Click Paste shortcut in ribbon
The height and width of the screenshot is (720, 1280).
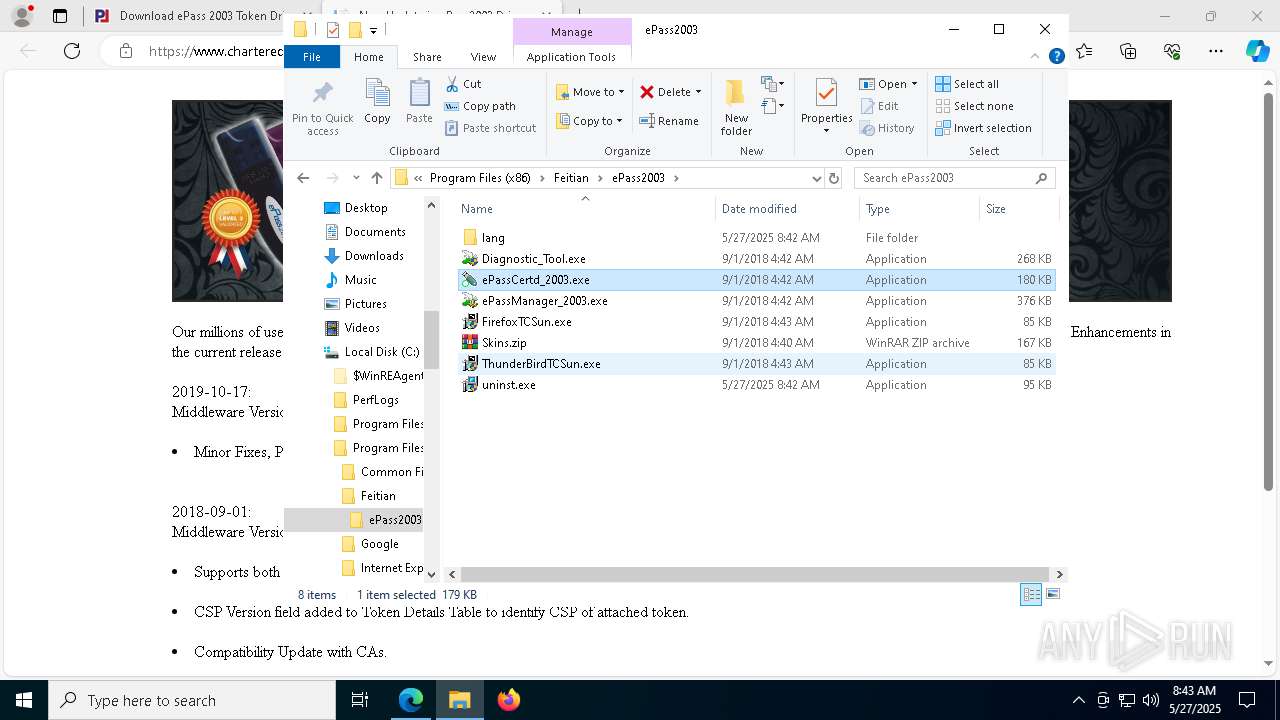tap(490, 128)
